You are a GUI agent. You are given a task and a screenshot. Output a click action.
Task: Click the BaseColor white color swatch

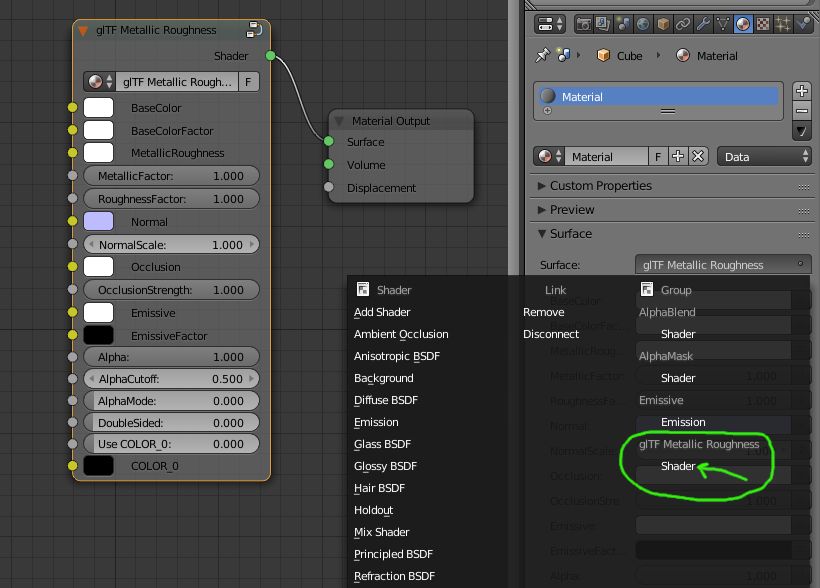(98, 108)
